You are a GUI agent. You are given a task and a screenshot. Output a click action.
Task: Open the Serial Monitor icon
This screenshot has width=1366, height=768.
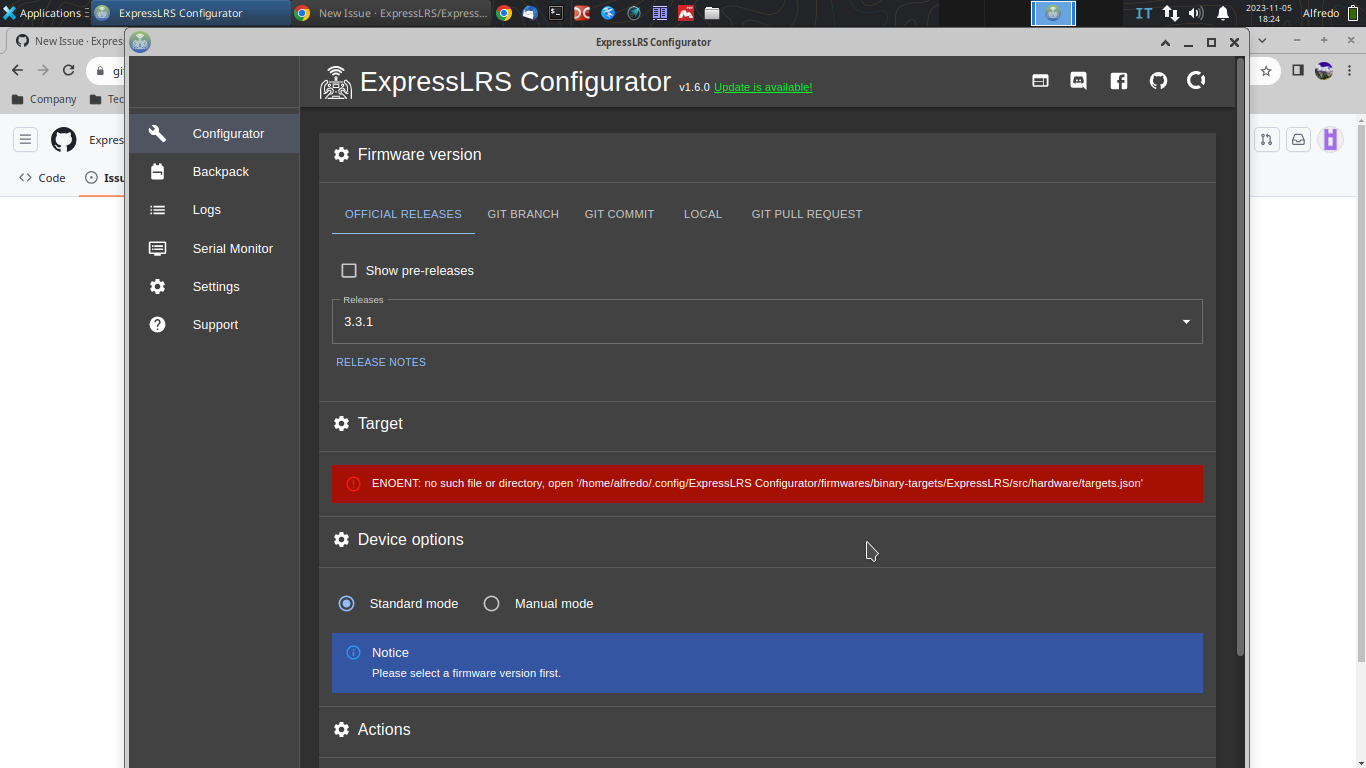(x=157, y=248)
